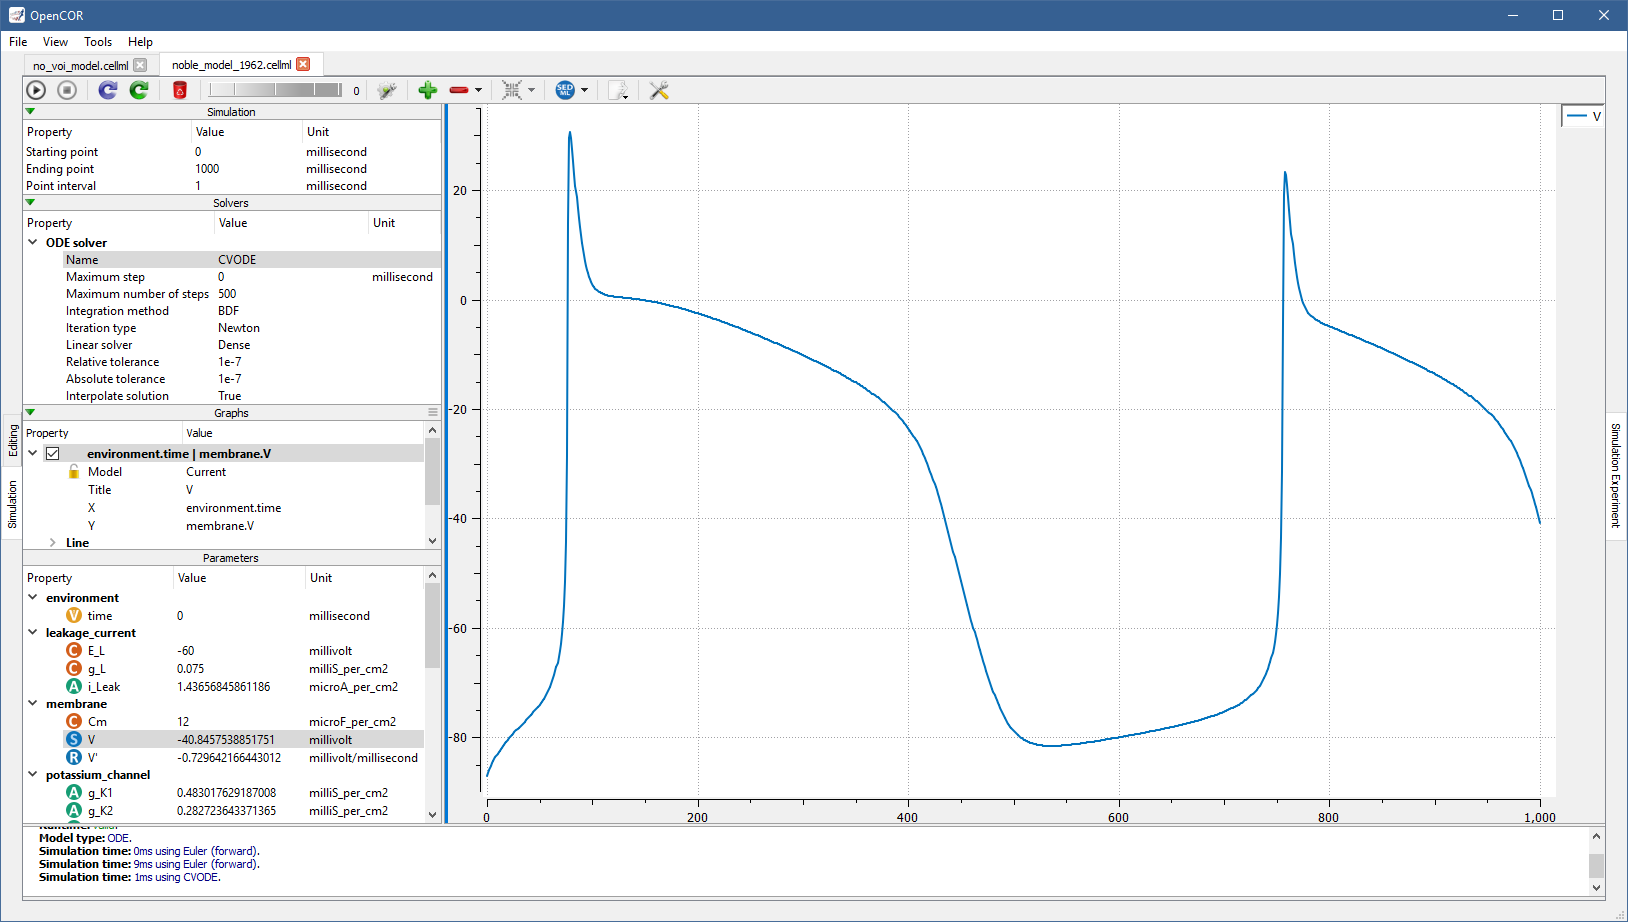Click the development mode gear icon
Viewport: 1628px width, 922px height.
[387, 90]
